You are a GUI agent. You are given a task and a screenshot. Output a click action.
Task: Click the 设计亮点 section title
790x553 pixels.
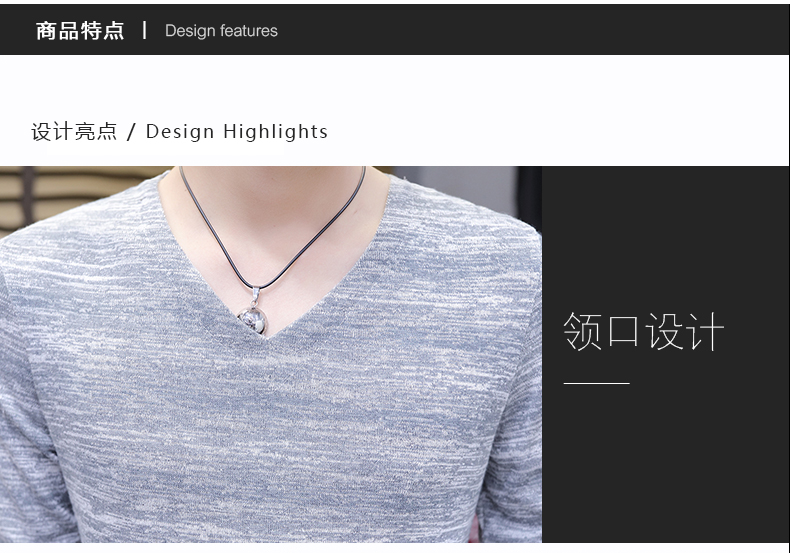click(x=74, y=132)
